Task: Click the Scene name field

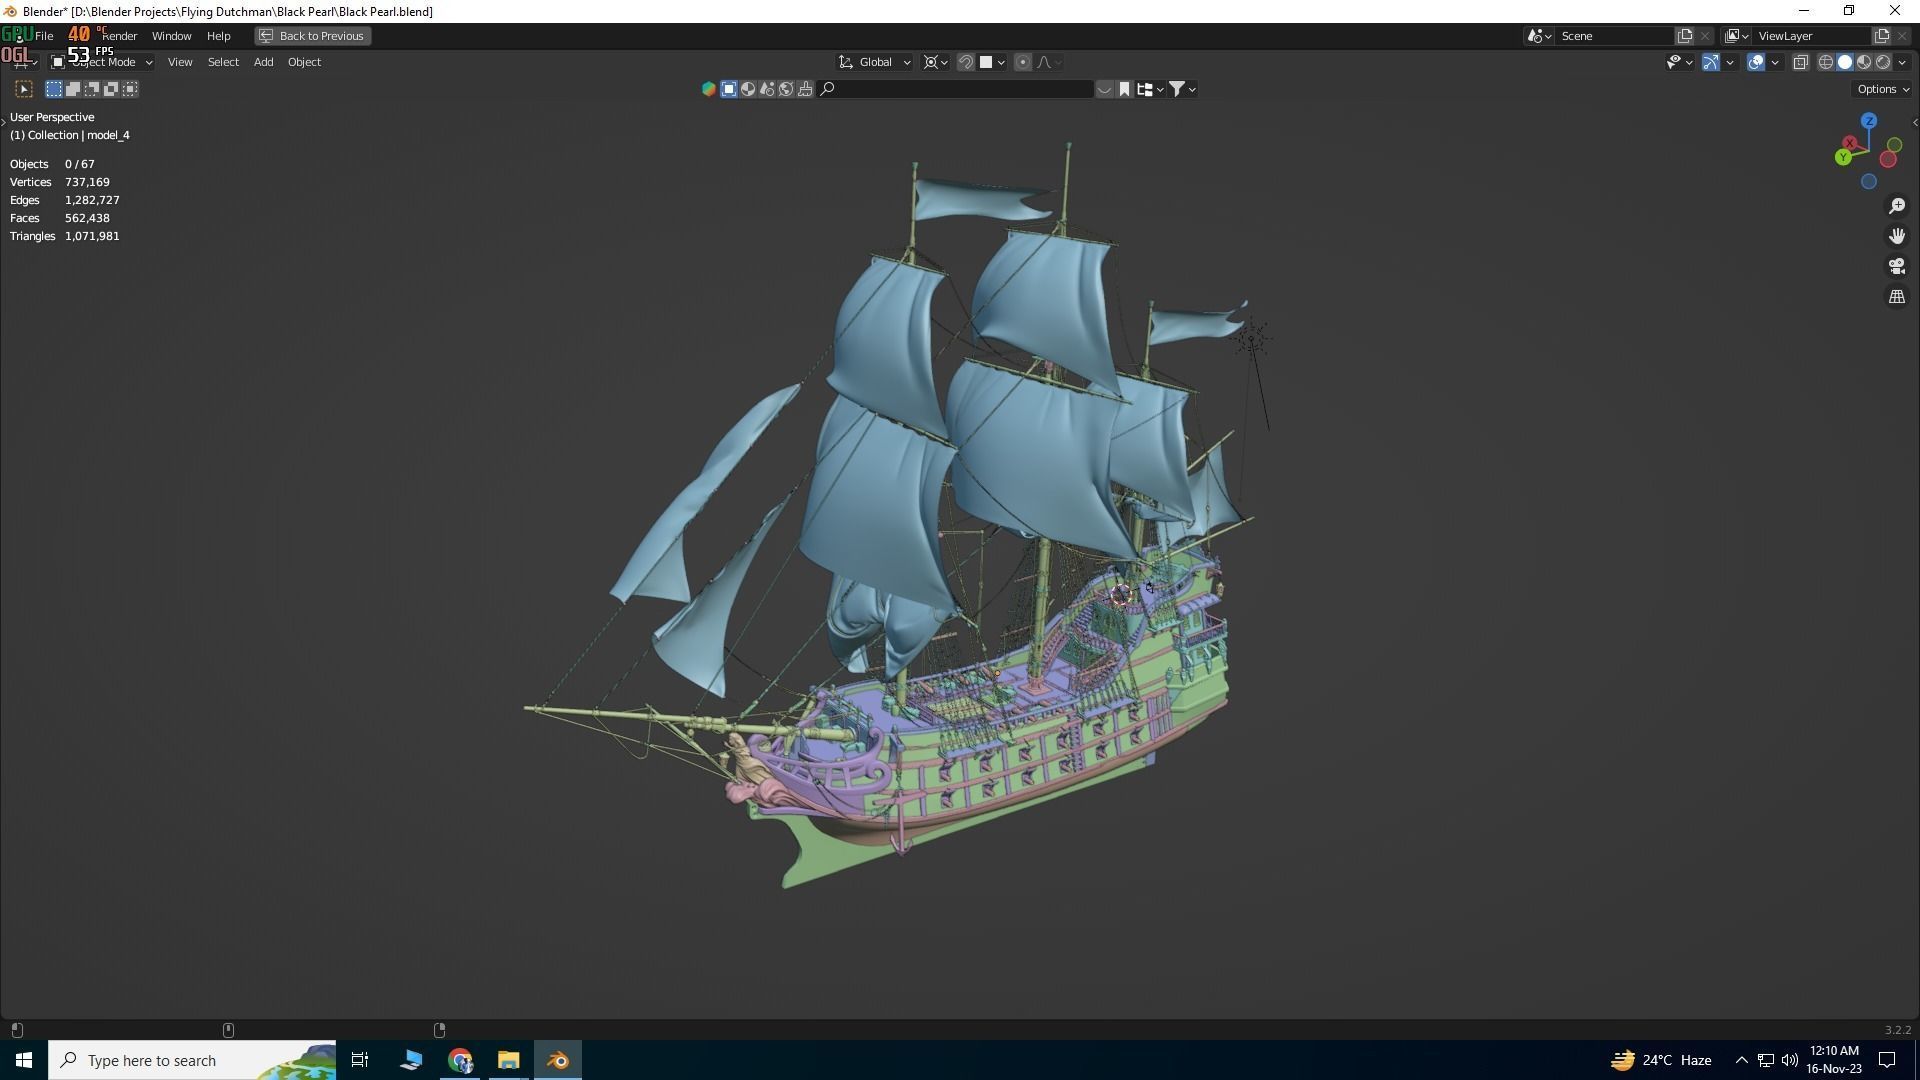Action: point(1615,35)
